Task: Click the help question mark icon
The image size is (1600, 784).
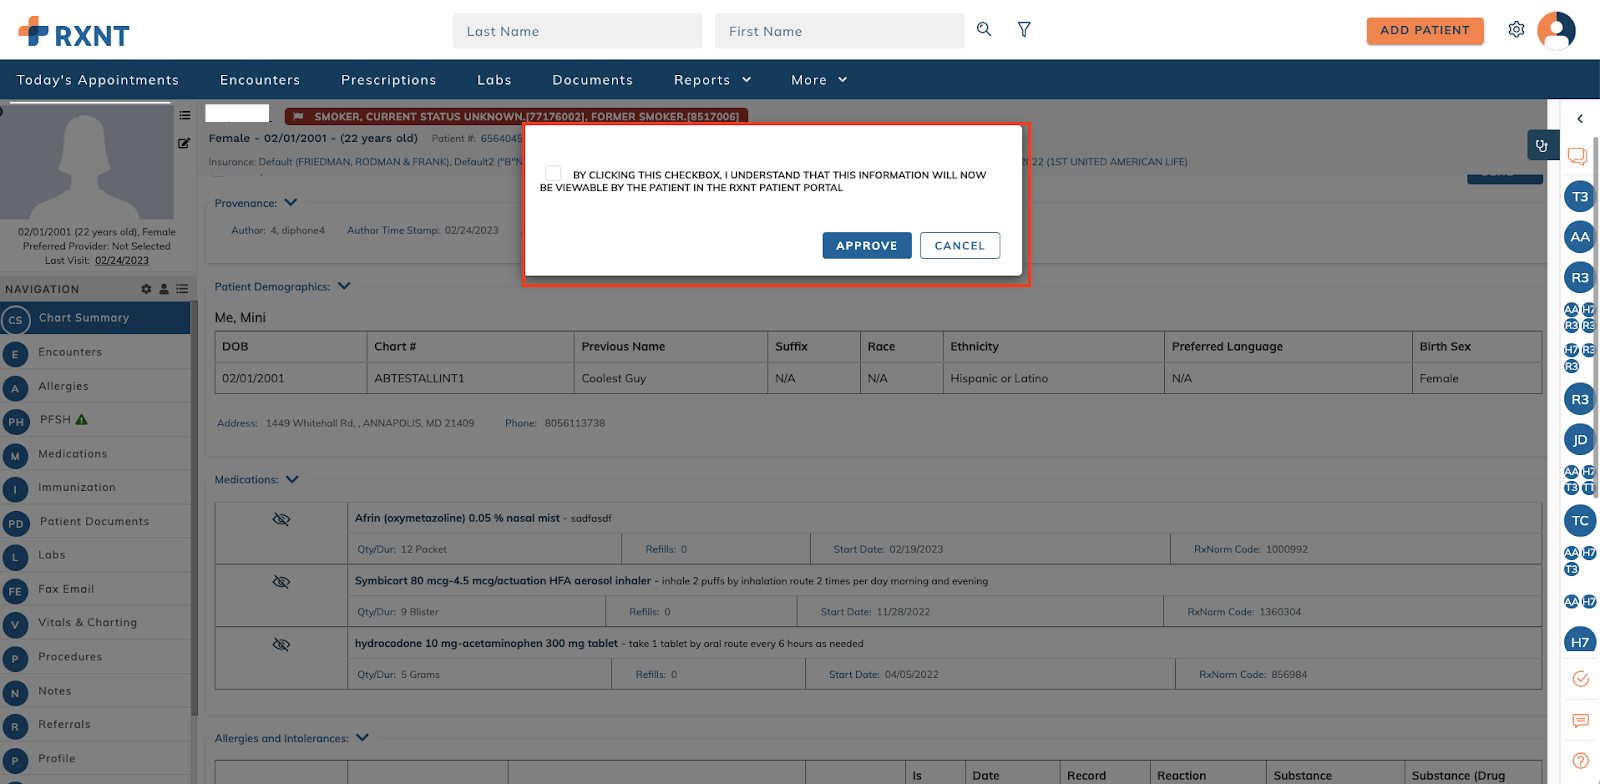Action: click(x=1580, y=761)
